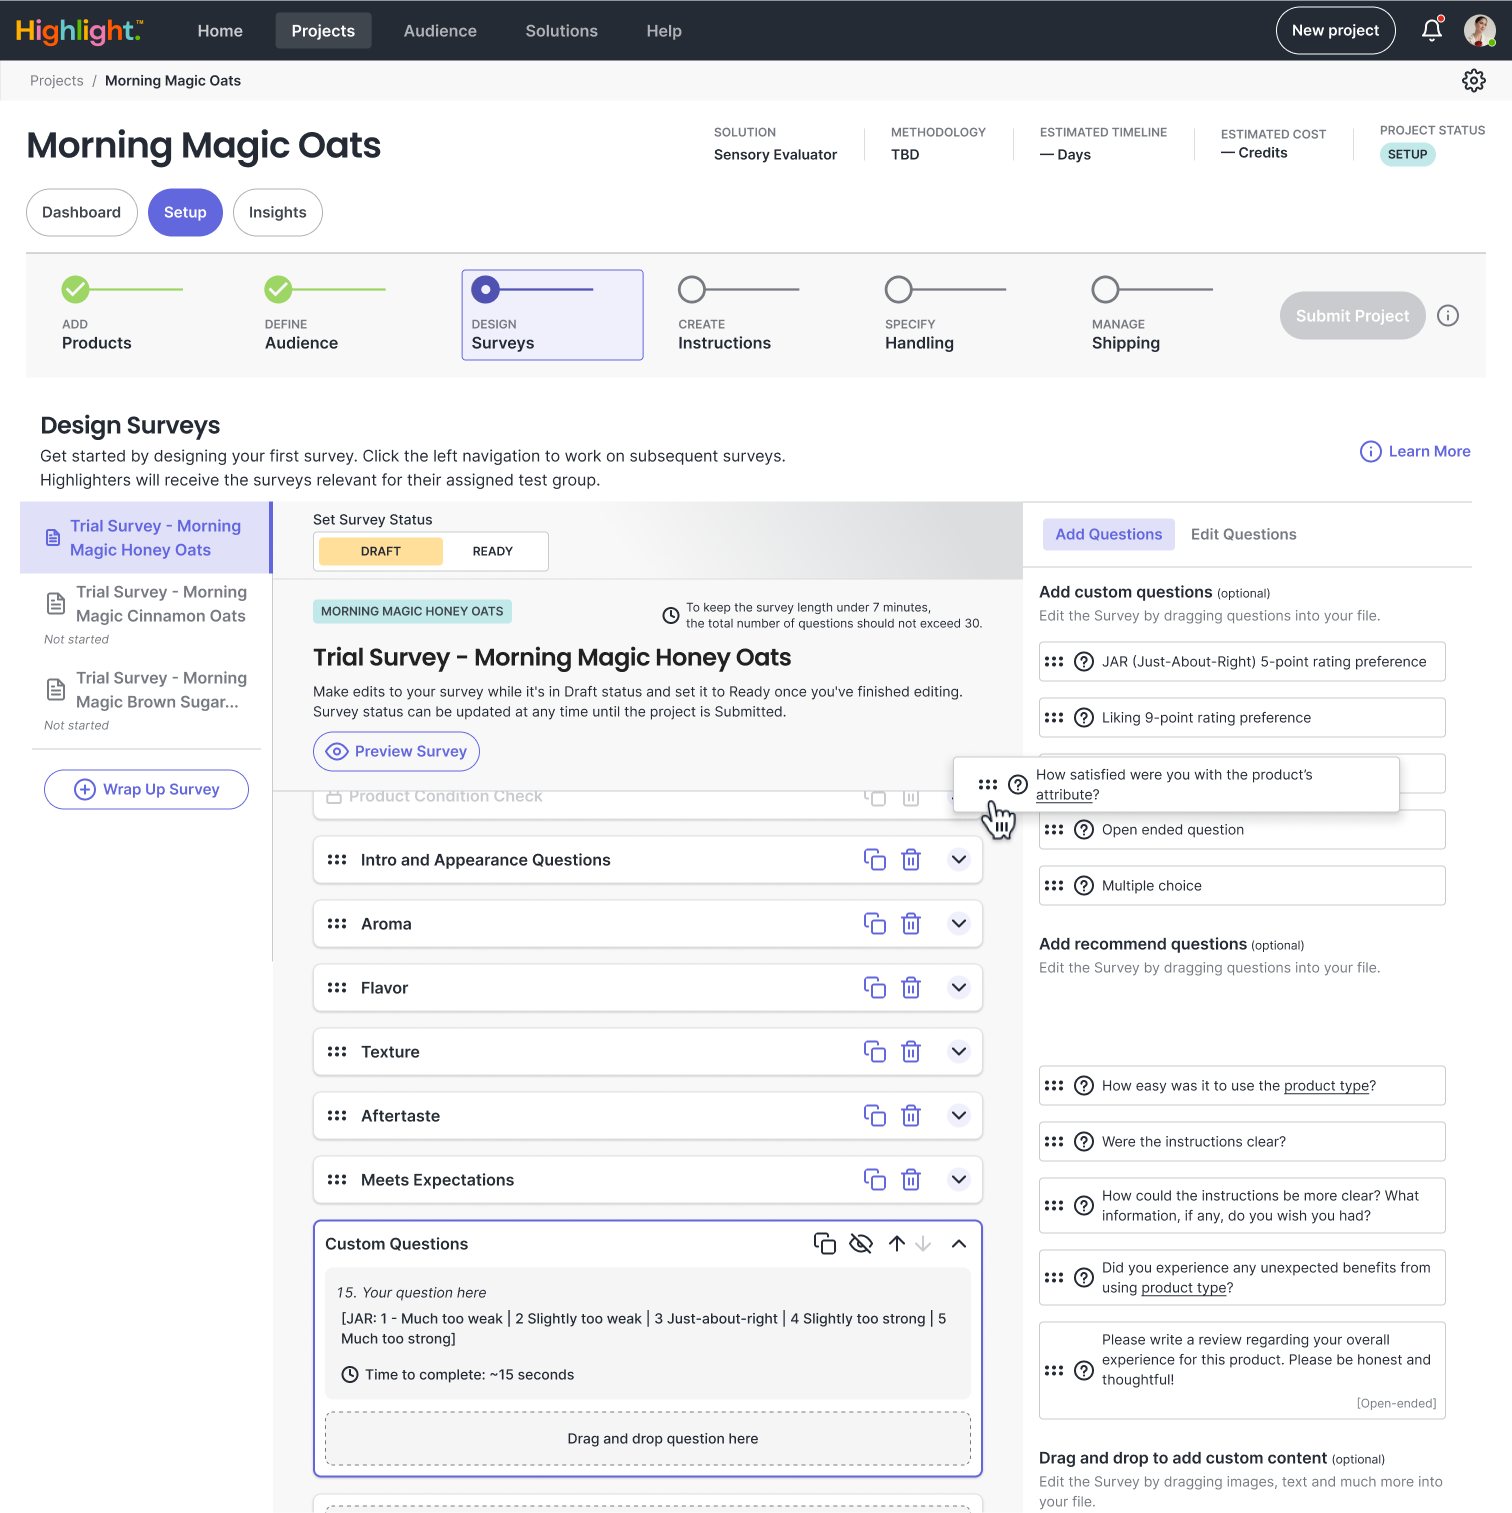The image size is (1512, 1513).
Task: Open the Learn More link
Action: point(1415,452)
